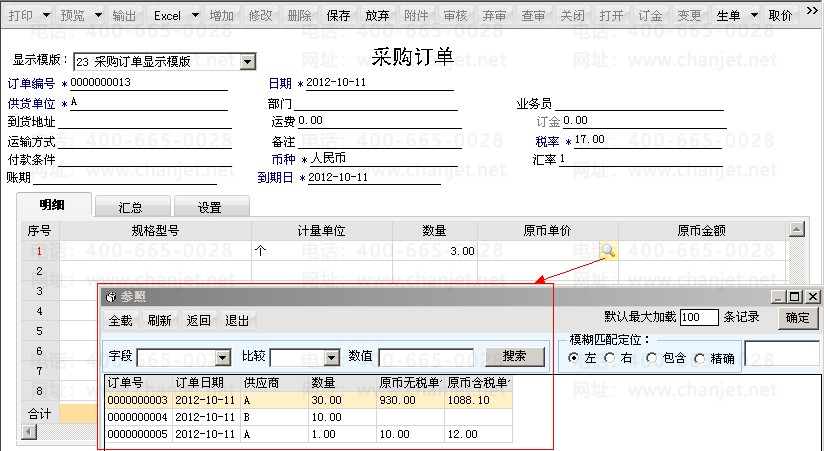The height and width of the screenshot is (451, 824).
Task: Click the 原币无税单价 column header
Action: tap(410, 383)
